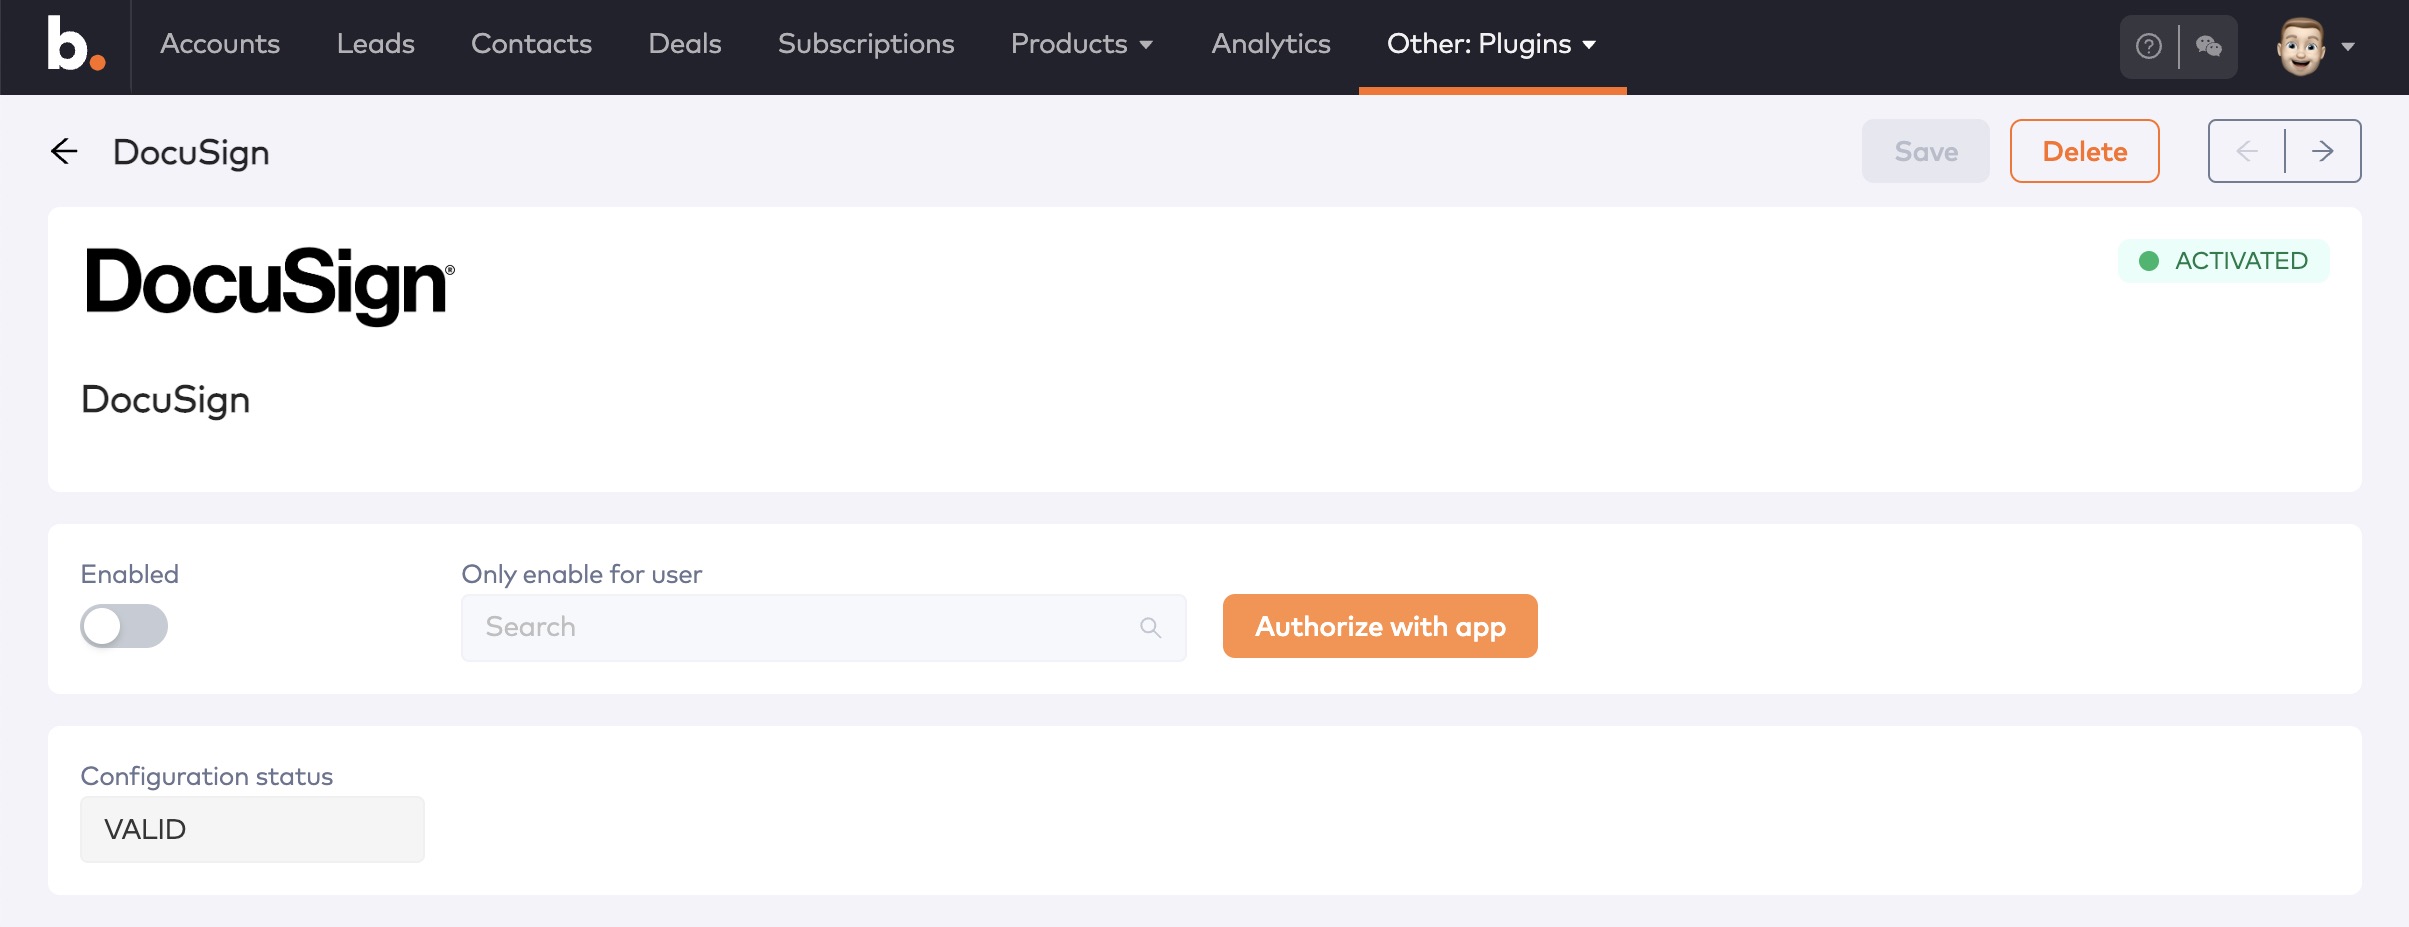Click the Delete button
The image size is (2409, 927).
point(2084,151)
